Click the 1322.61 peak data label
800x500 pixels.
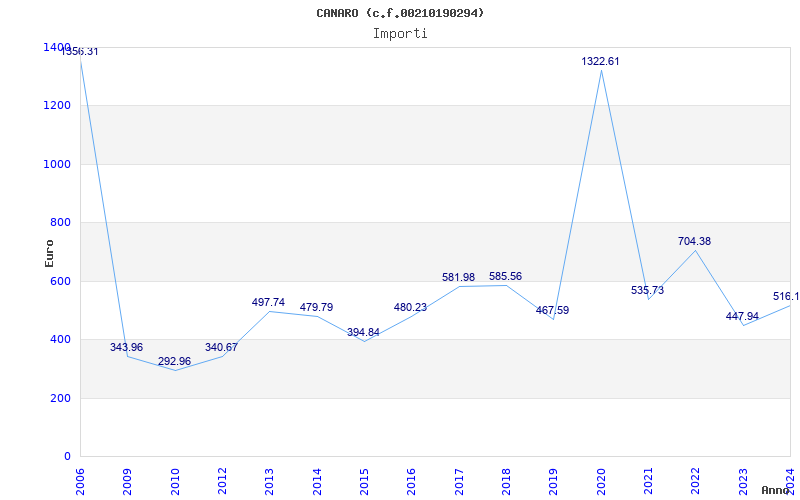click(601, 62)
